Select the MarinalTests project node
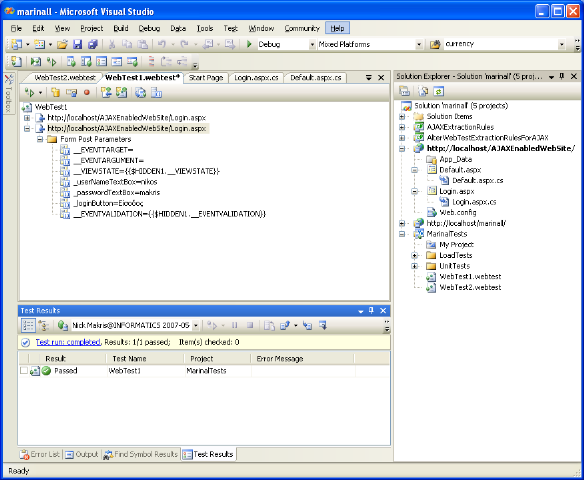Screen dimensions: 584x480 click(x=447, y=234)
